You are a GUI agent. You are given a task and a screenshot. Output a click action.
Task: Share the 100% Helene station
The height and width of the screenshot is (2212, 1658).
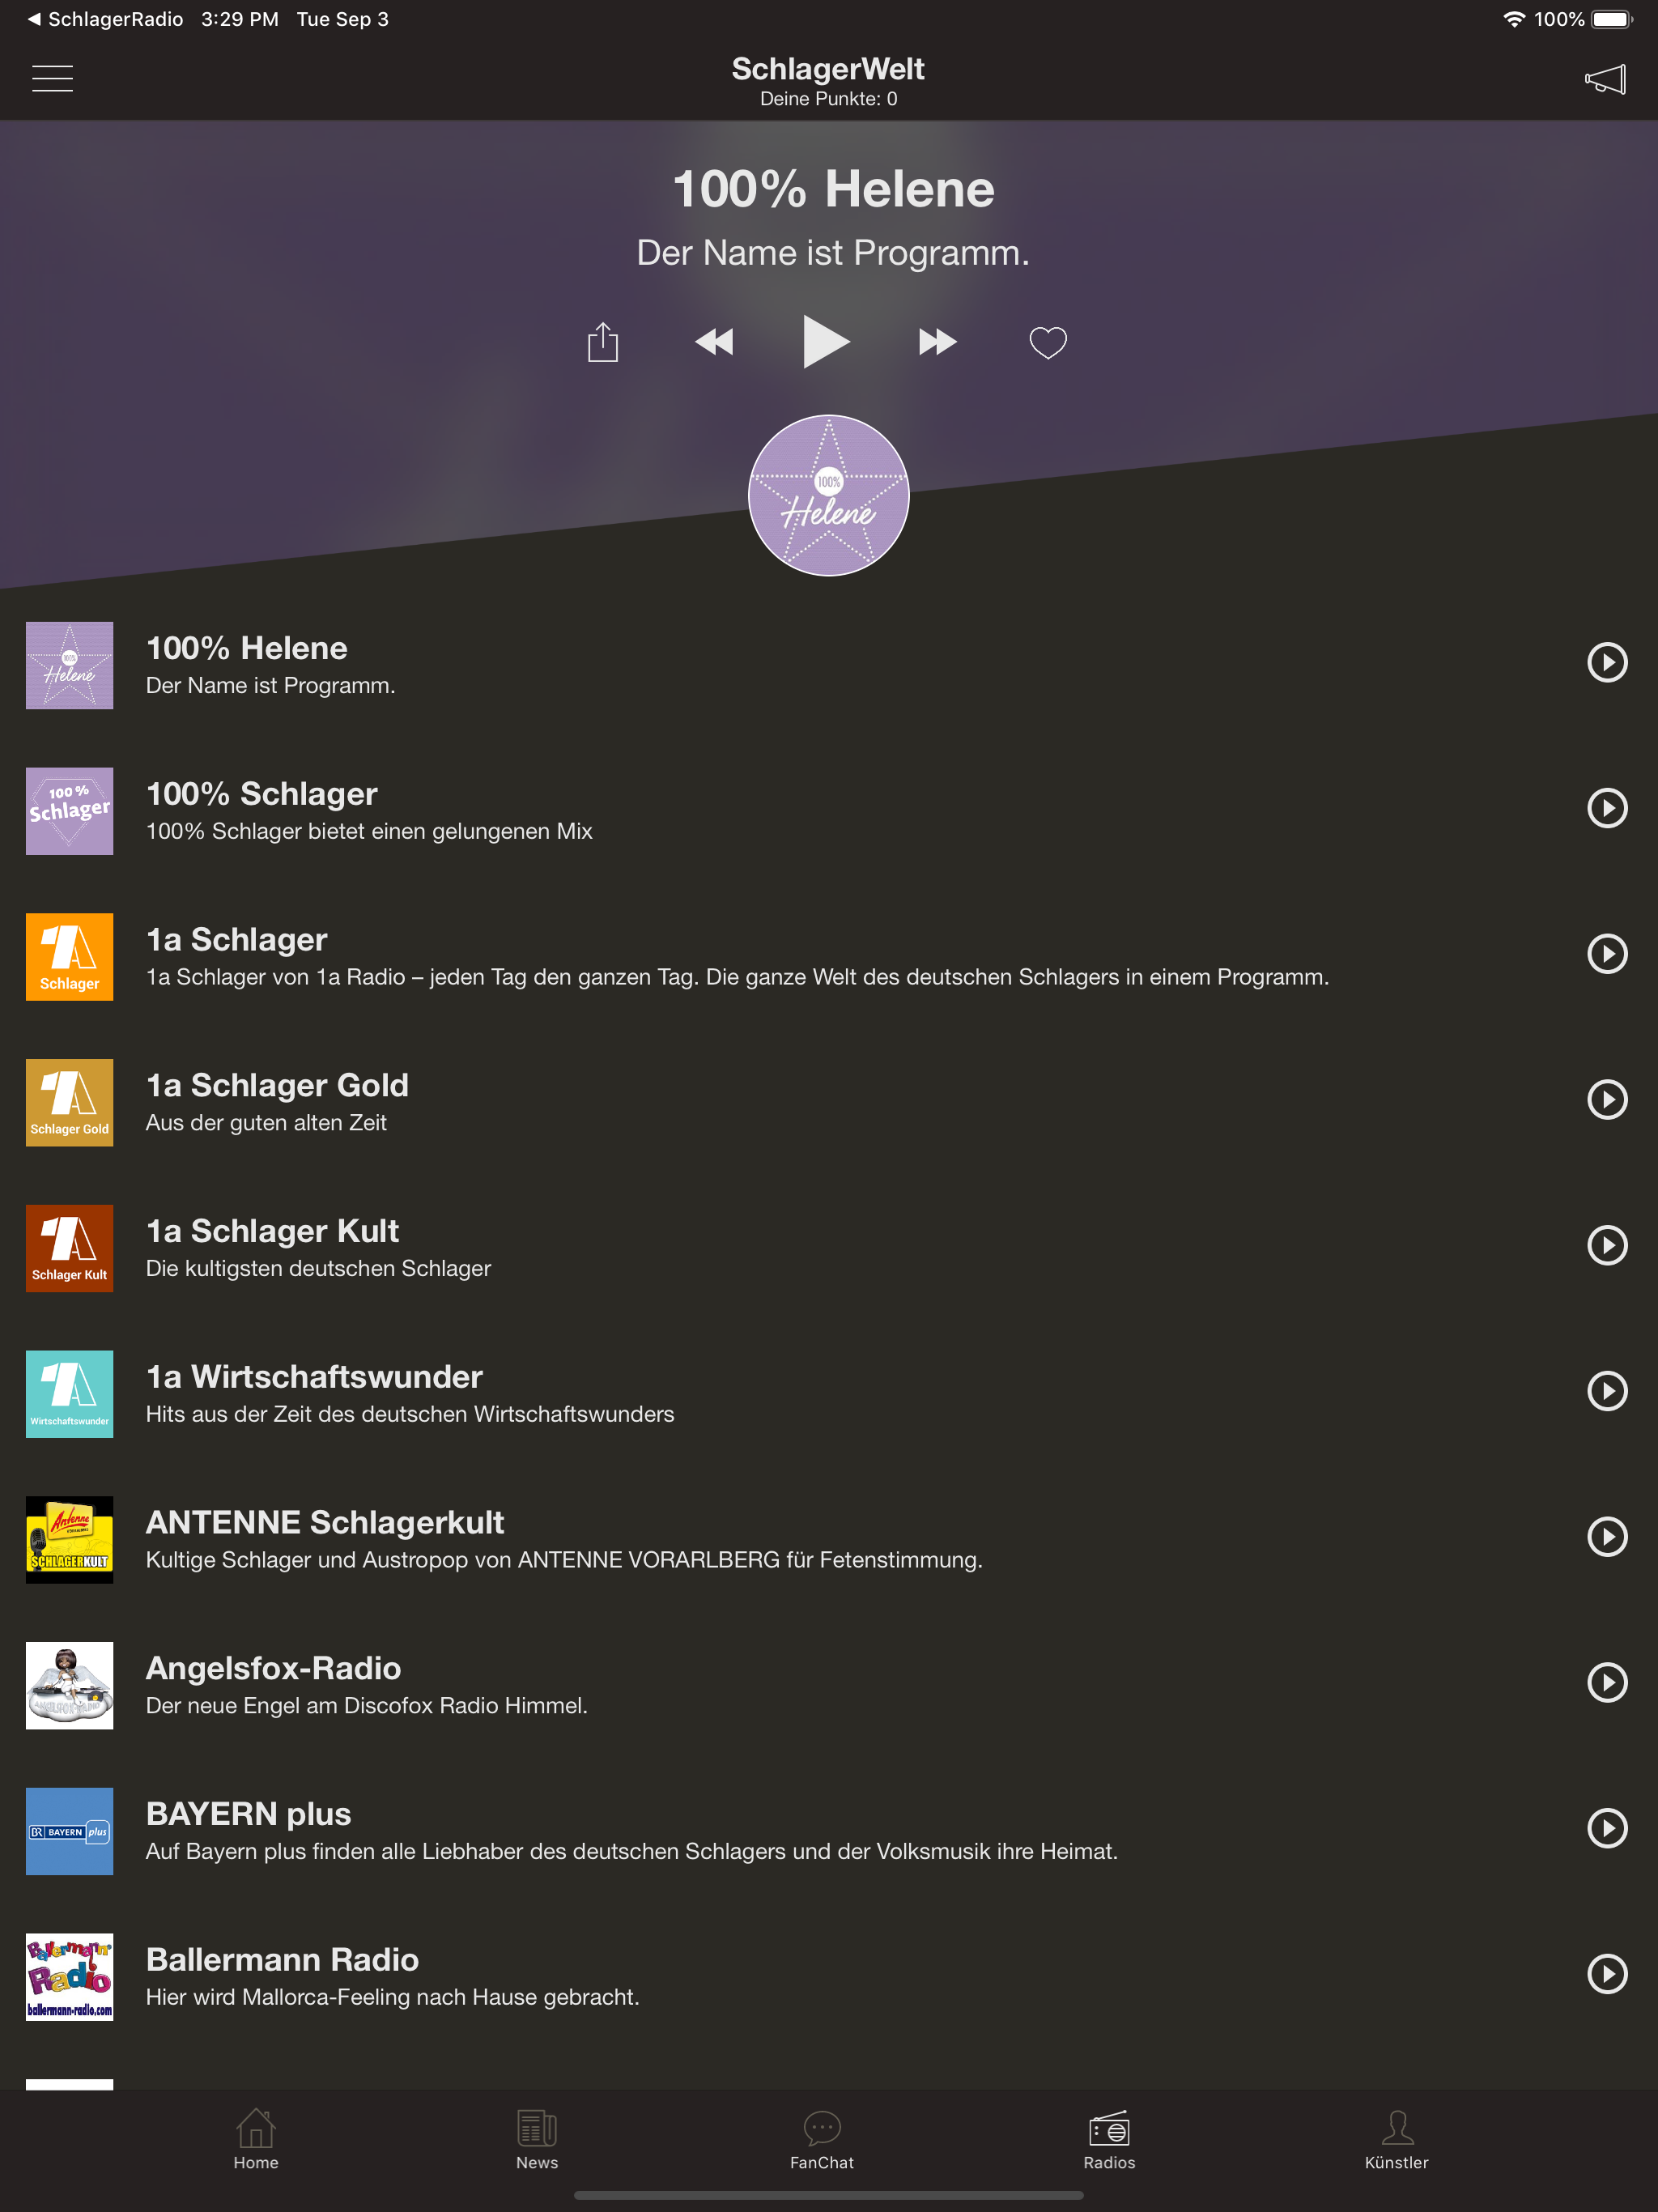603,342
